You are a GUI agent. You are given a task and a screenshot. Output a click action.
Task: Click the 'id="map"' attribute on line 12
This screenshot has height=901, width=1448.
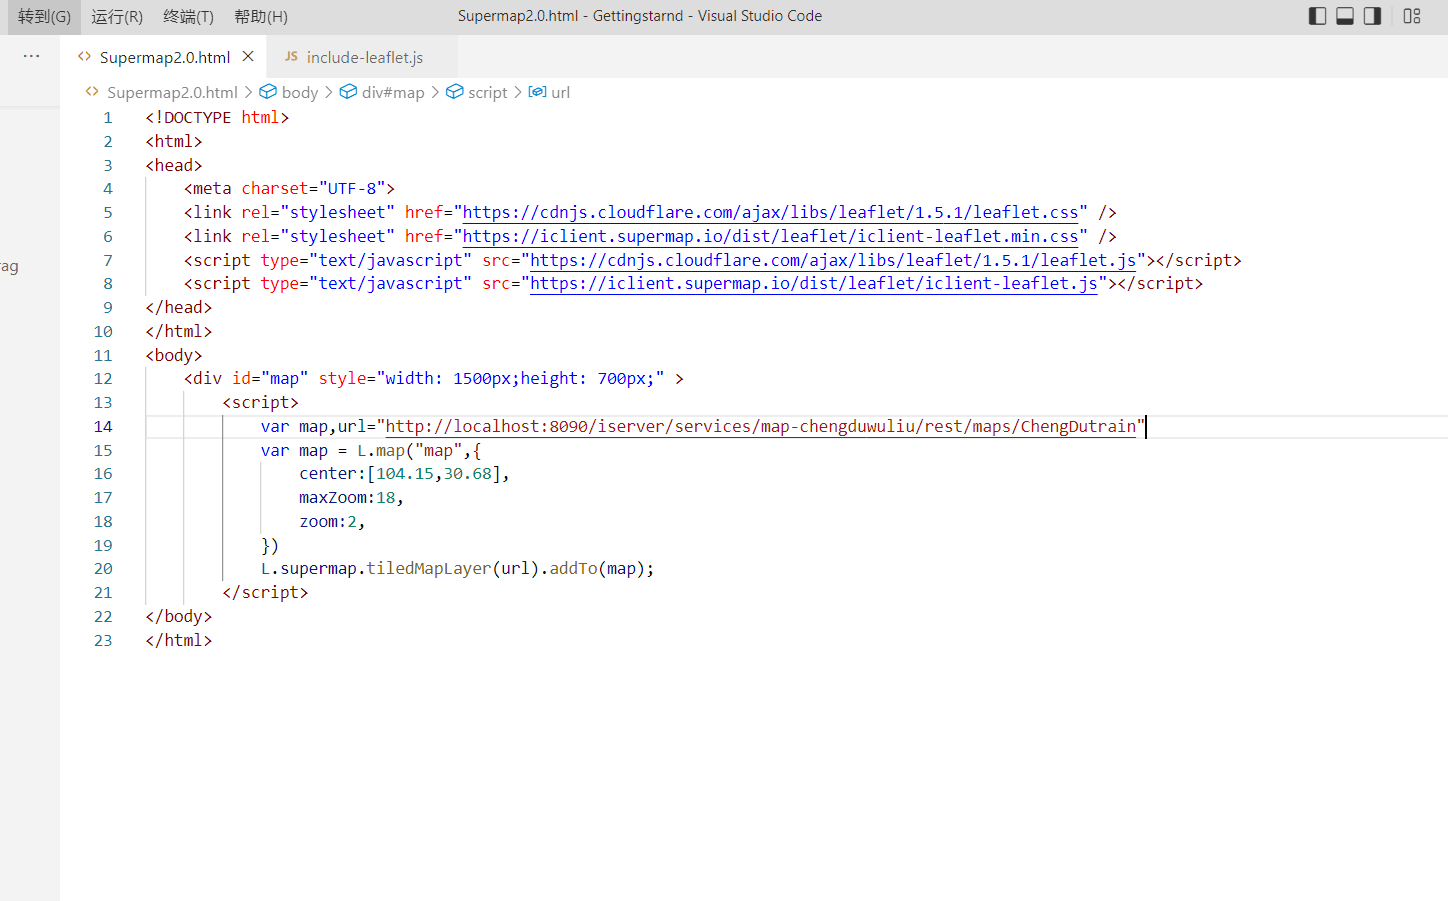tap(270, 378)
